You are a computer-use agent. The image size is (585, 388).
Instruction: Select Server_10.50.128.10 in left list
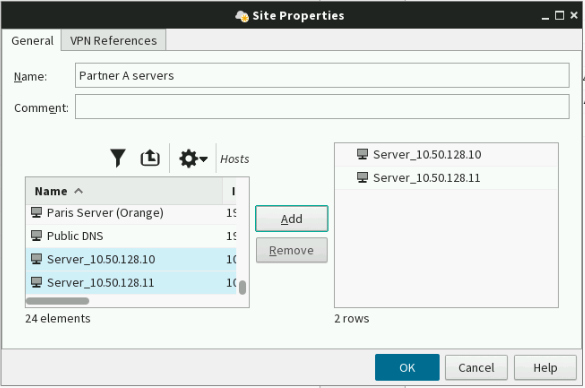(x=131, y=259)
